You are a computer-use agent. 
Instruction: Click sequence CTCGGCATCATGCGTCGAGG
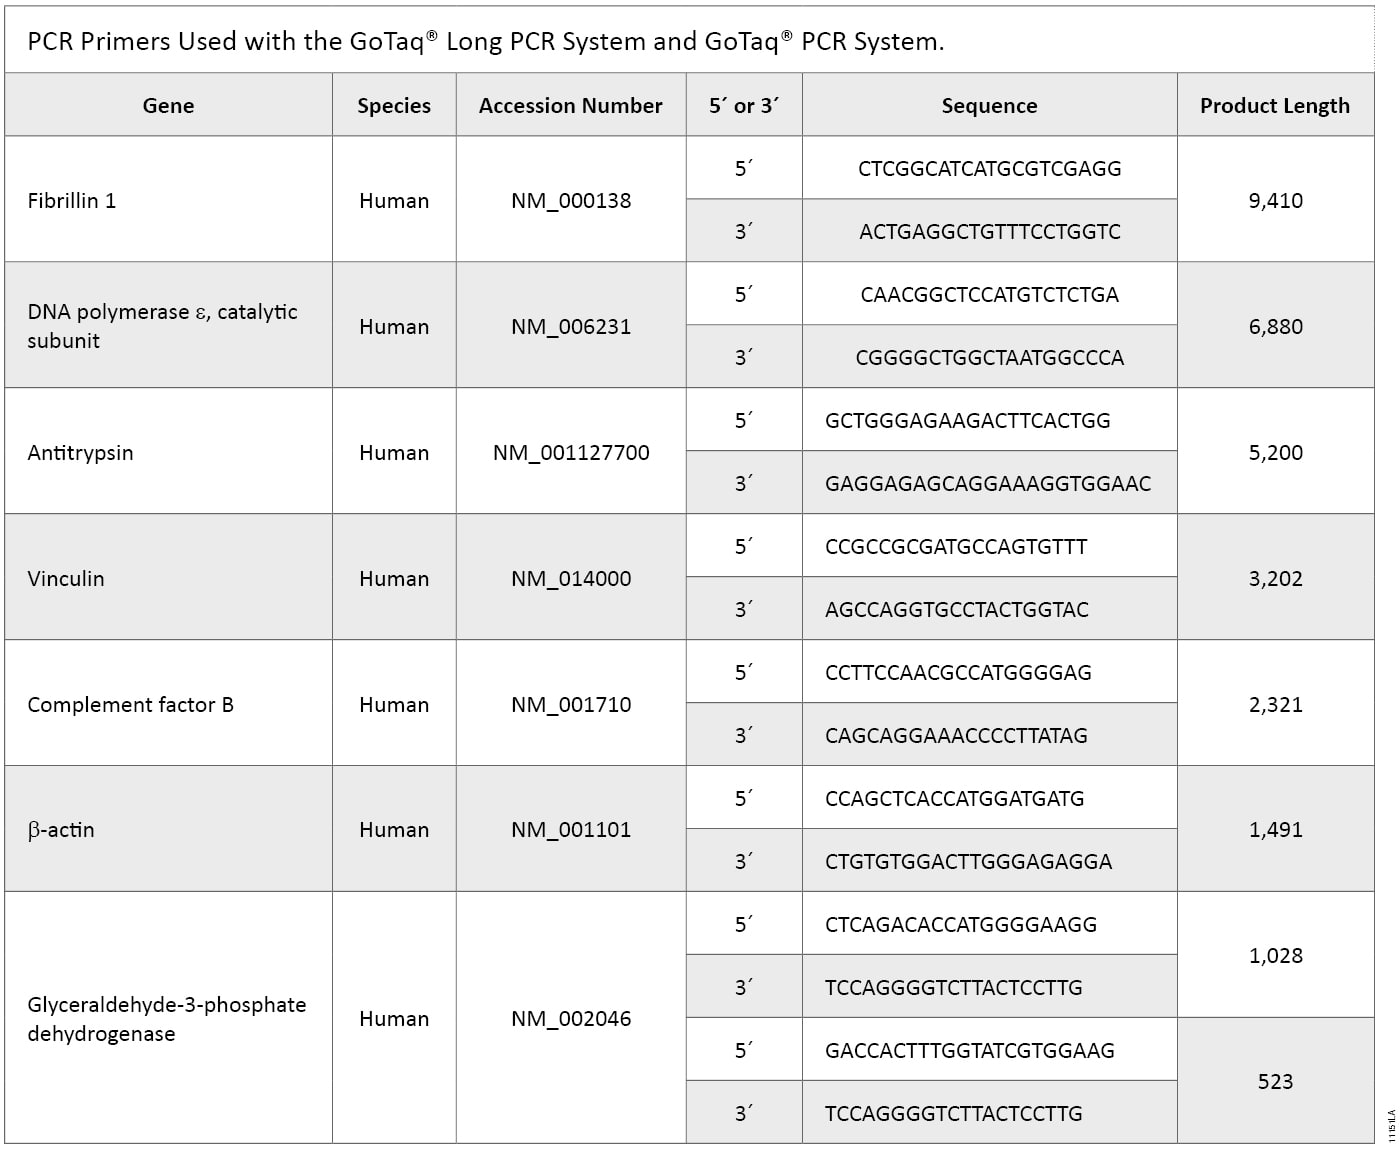[x=989, y=168]
